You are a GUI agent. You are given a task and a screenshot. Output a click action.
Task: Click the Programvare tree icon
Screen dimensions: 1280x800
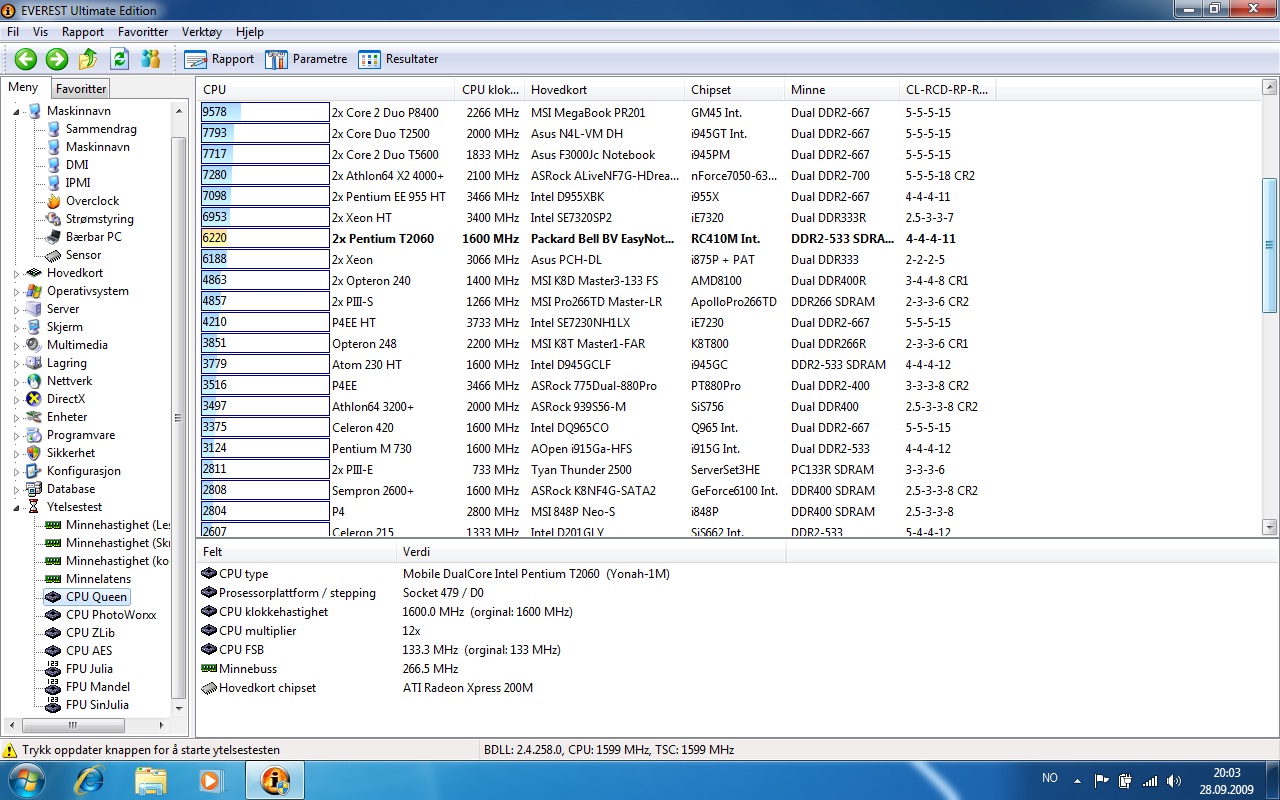[34, 435]
